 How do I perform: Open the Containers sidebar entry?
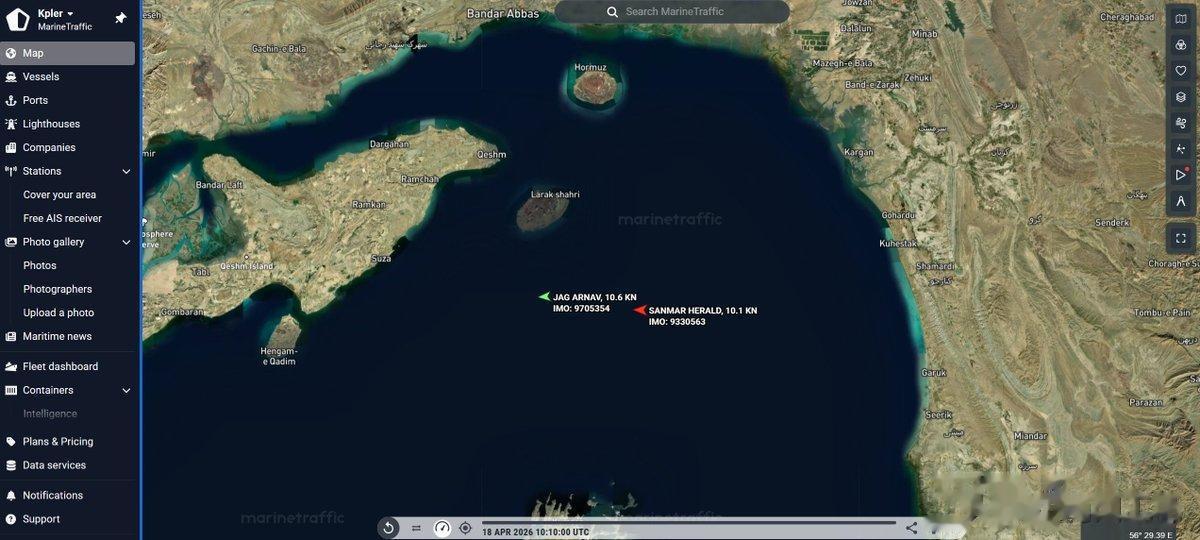tap(48, 390)
